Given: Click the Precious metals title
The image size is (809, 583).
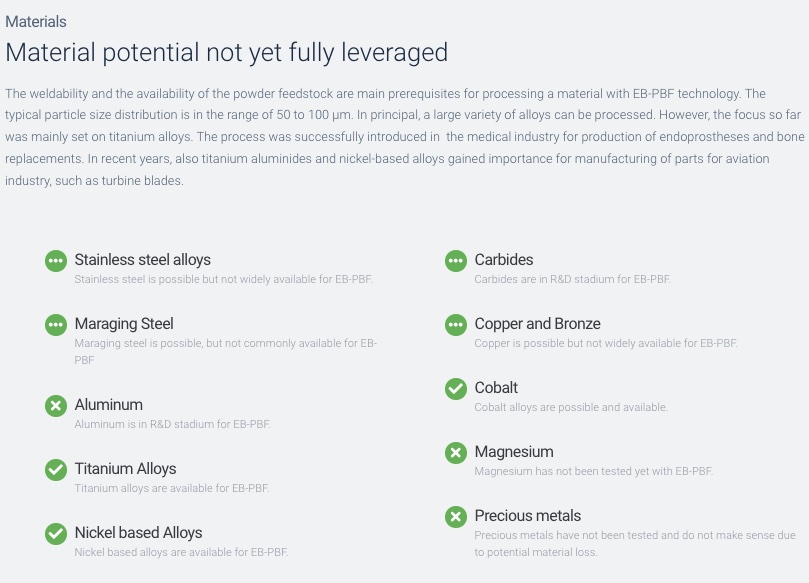Looking at the screenshot, I should coord(527,515).
